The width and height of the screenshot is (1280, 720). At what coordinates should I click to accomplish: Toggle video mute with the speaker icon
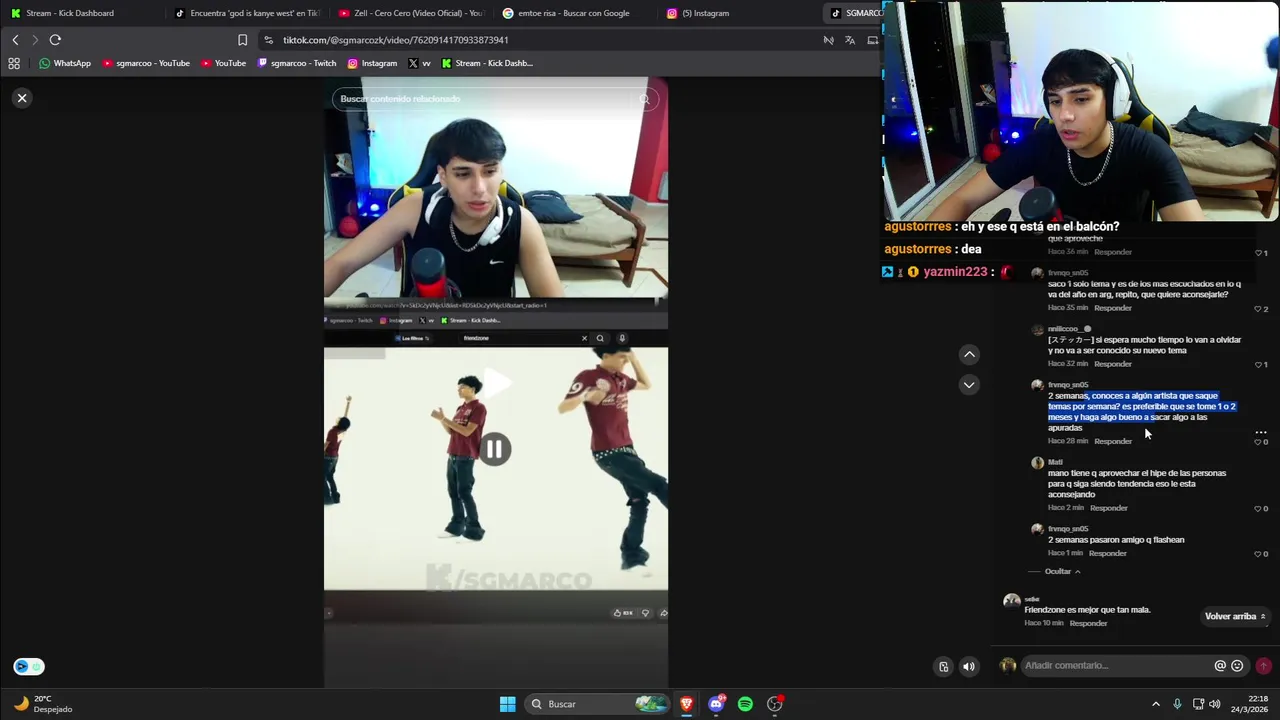coord(968,667)
